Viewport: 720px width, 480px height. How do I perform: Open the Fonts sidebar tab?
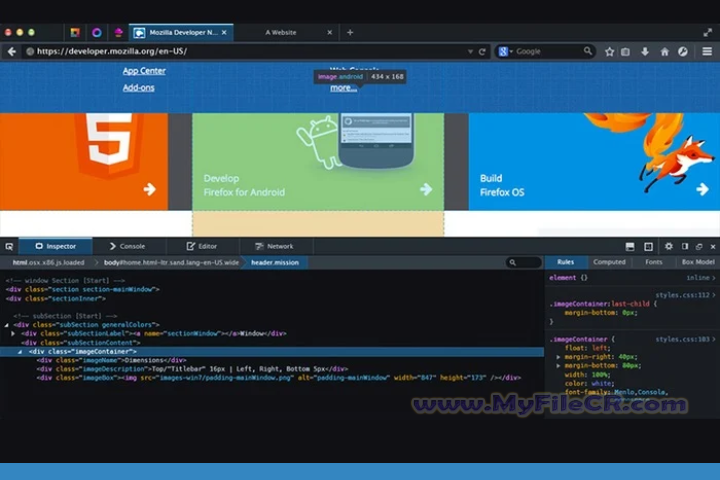coord(653,262)
